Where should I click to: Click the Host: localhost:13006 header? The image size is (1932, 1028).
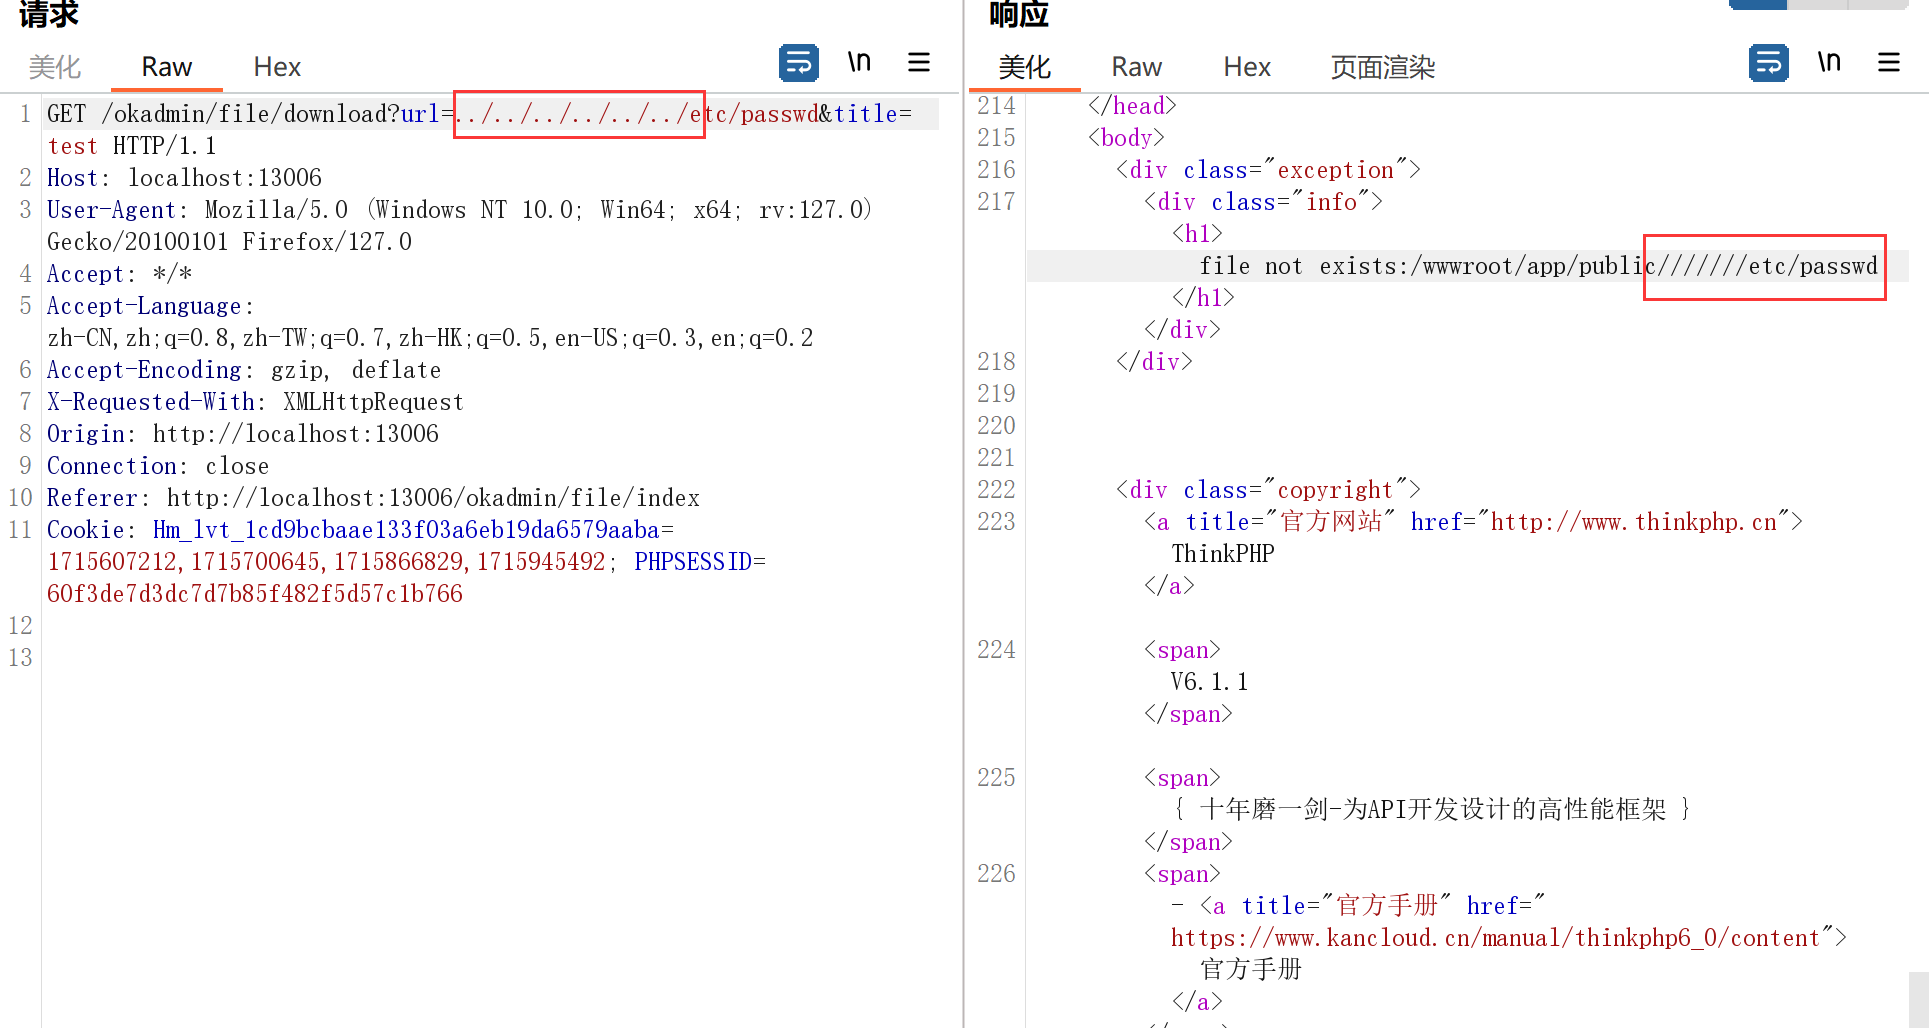click(185, 178)
